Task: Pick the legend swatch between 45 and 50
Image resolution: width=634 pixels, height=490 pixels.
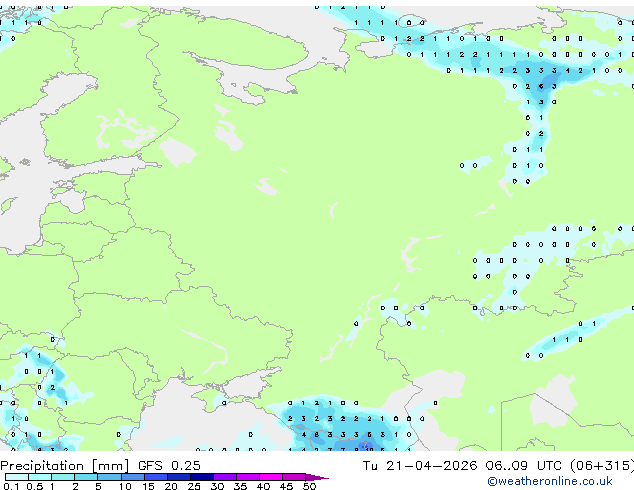Action: click(x=294, y=477)
